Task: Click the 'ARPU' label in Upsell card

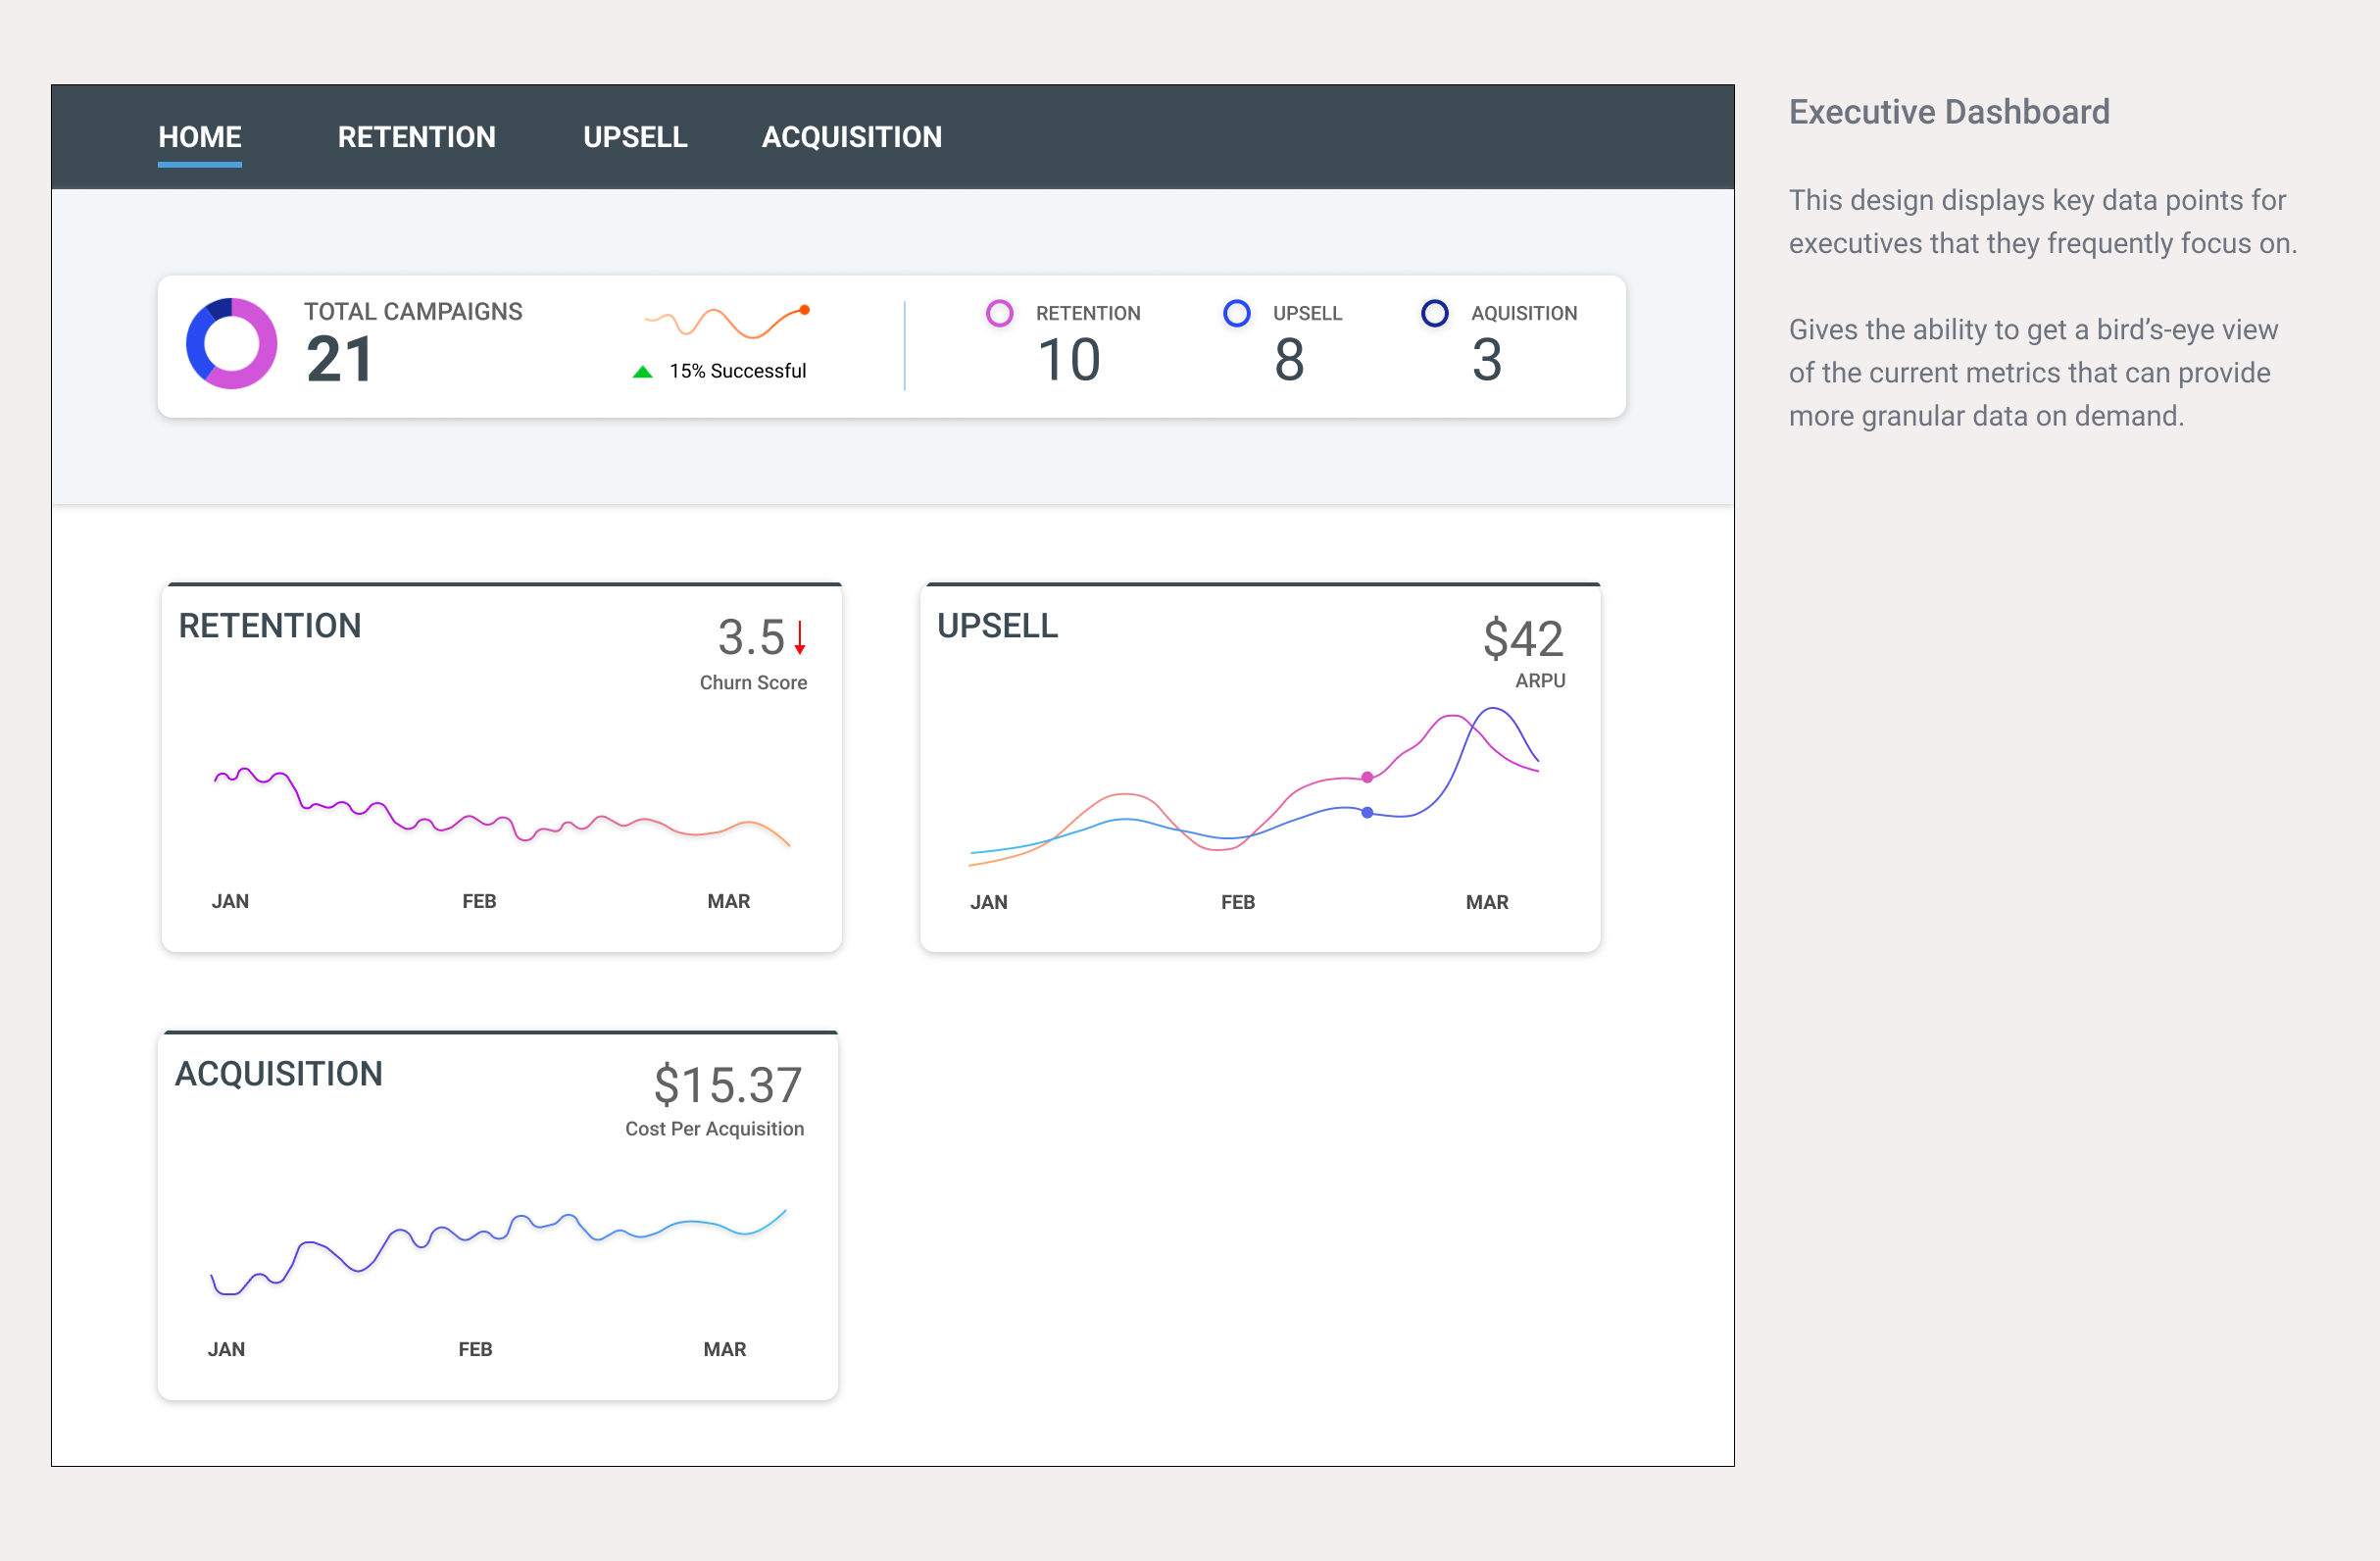Action: tap(1540, 681)
